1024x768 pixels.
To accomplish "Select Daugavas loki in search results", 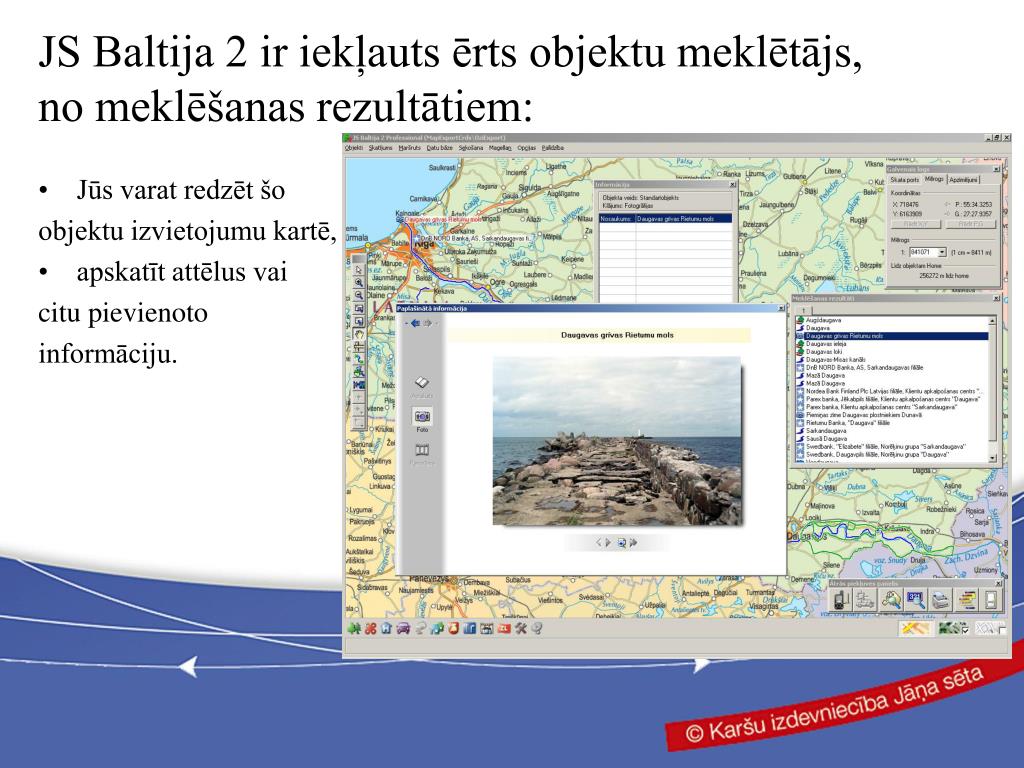I will pos(824,352).
